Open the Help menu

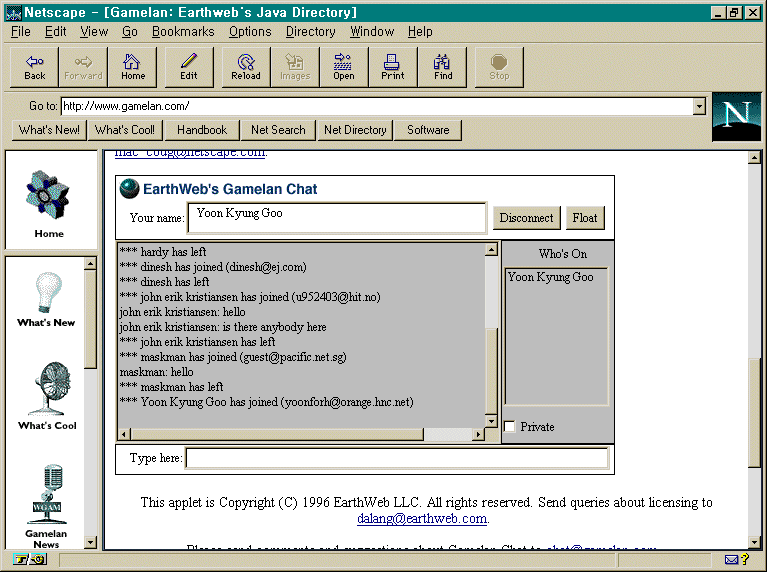coord(420,32)
